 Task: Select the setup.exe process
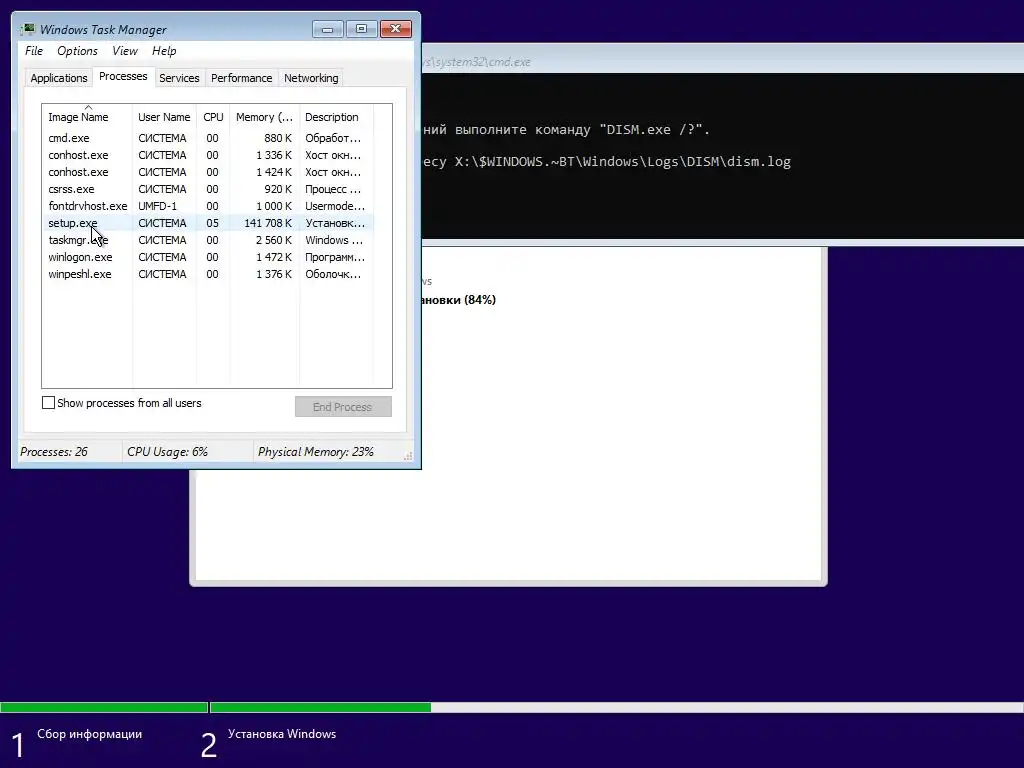click(x=208, y=223)
